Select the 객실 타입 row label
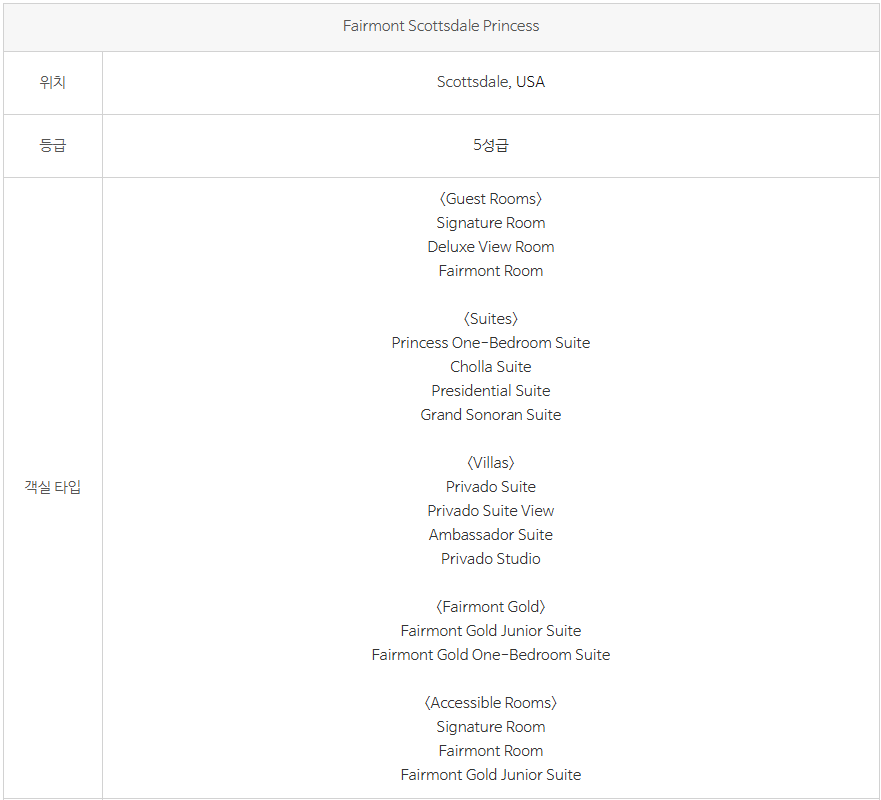The image size is (881, 800). 52,487
